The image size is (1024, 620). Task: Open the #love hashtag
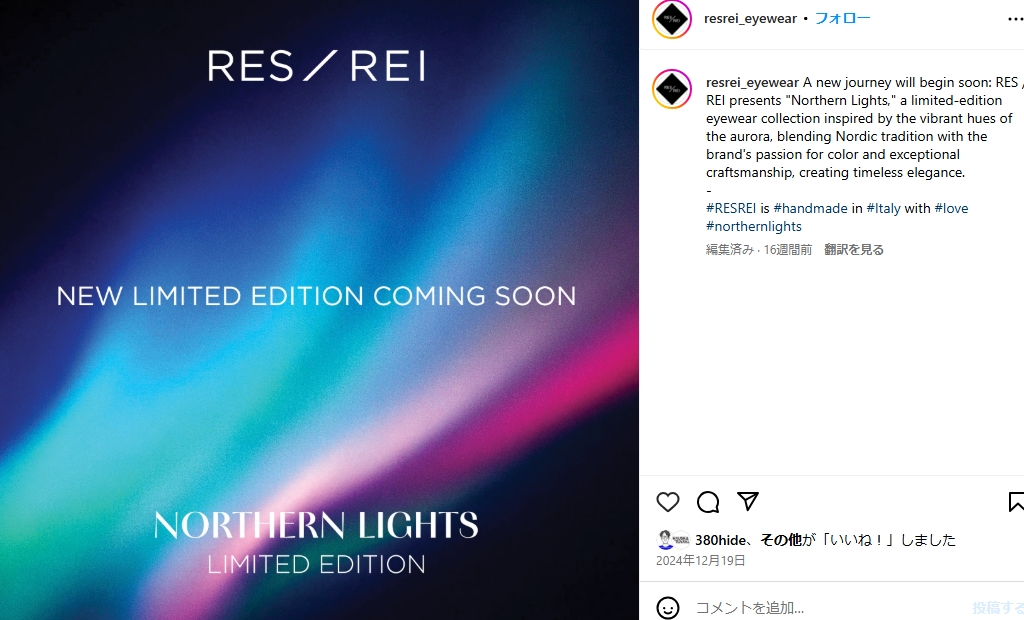(952, 208)
